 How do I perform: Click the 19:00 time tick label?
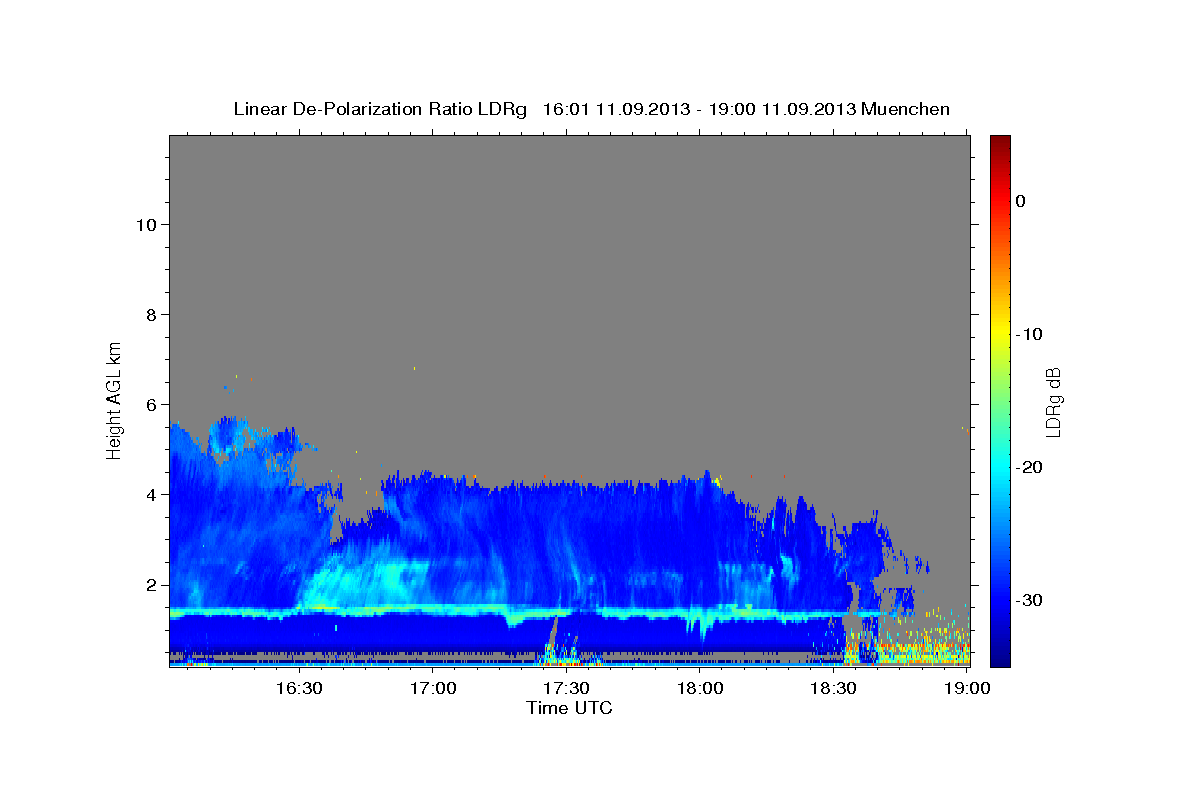click(967, 688)
